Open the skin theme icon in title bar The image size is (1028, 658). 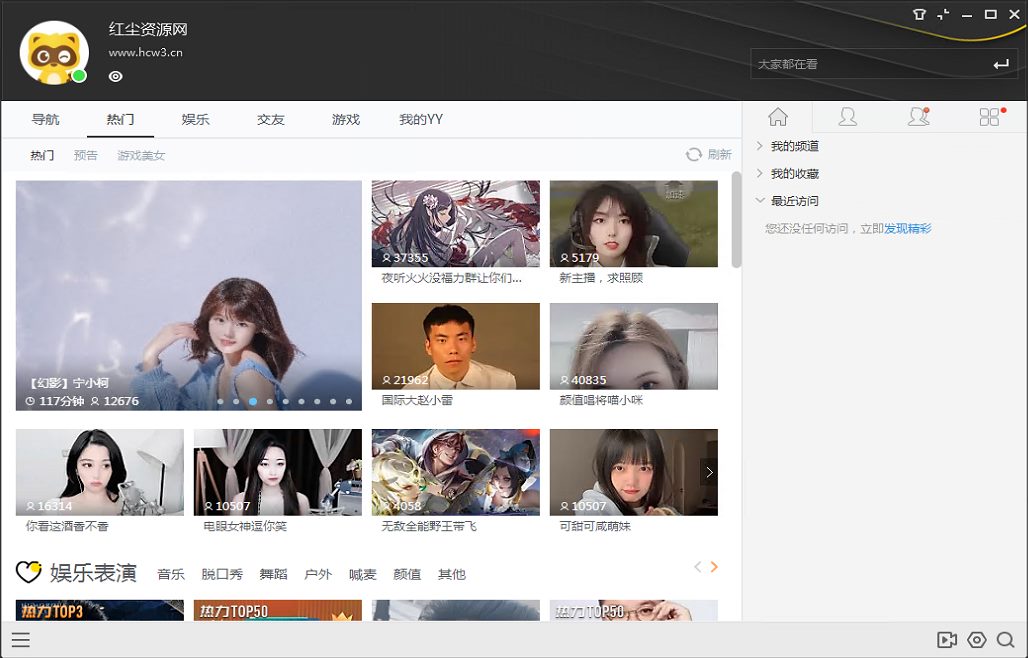coord(919,14)
